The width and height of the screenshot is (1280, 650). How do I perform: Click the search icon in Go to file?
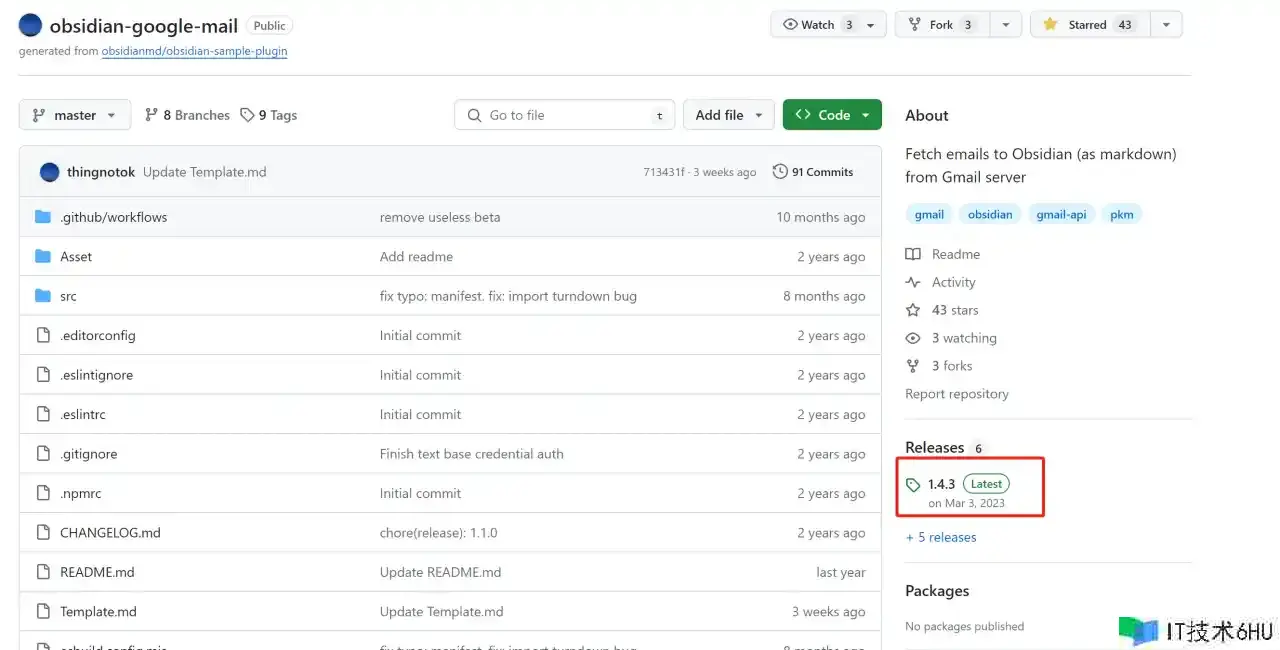point(474,115)
